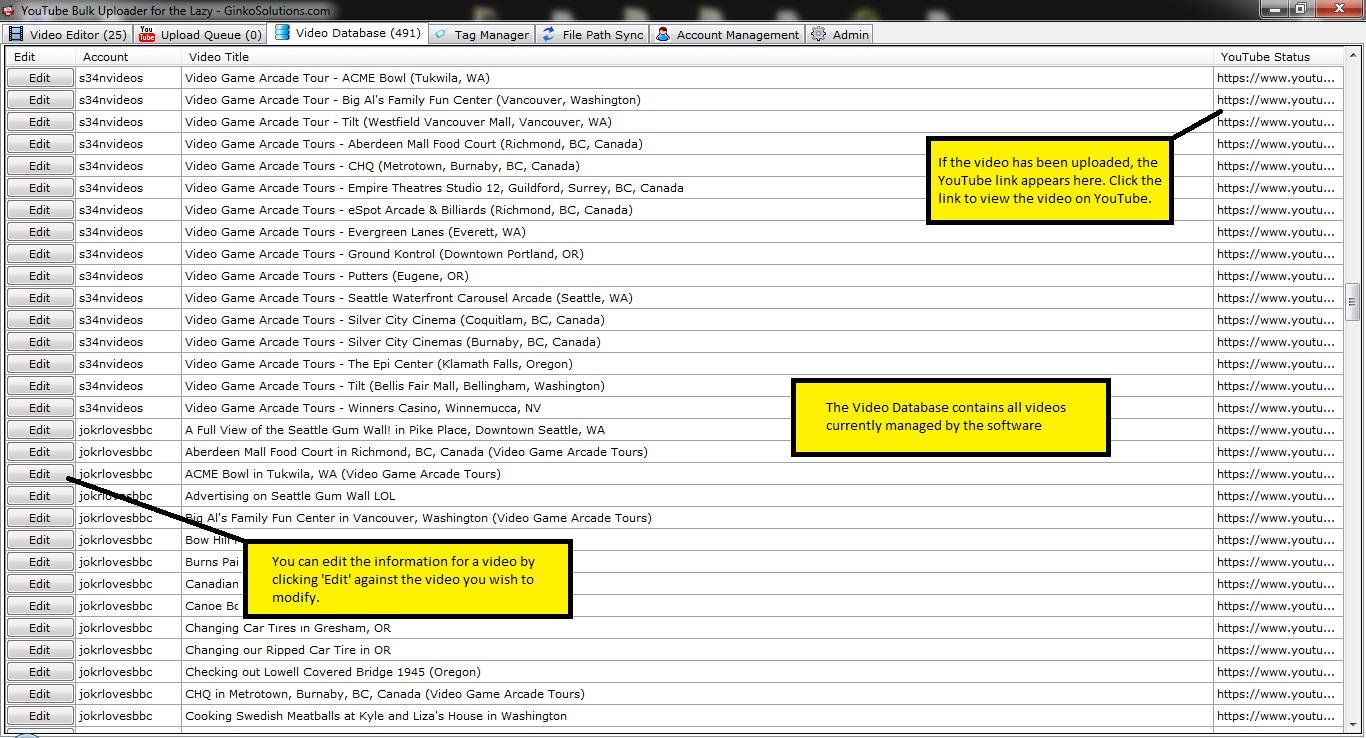Edit the Winners Casino, Winnemucca, NV video
This screenshot has width=1366, height=738.
click(x=40, y=408)
